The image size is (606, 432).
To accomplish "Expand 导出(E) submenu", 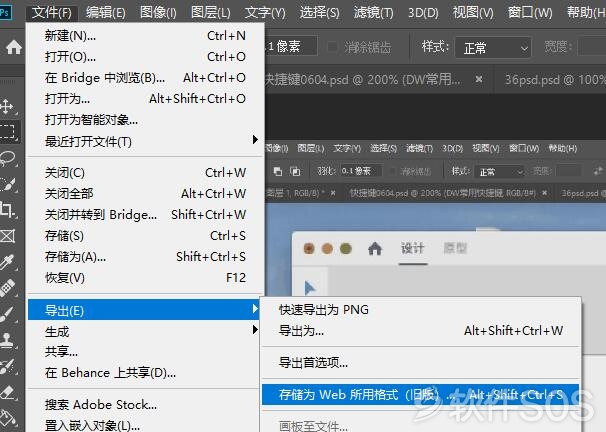I will click(144, 310).
